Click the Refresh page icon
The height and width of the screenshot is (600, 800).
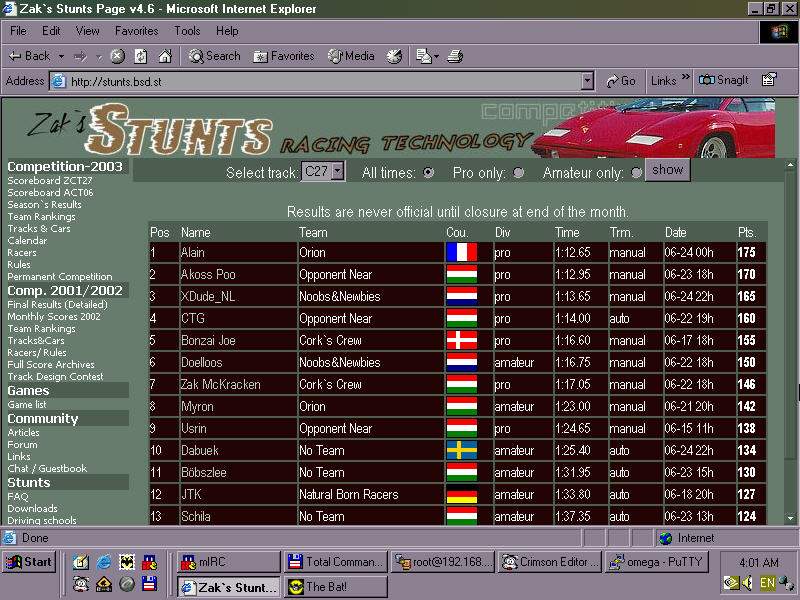click(x=141, y=56)
